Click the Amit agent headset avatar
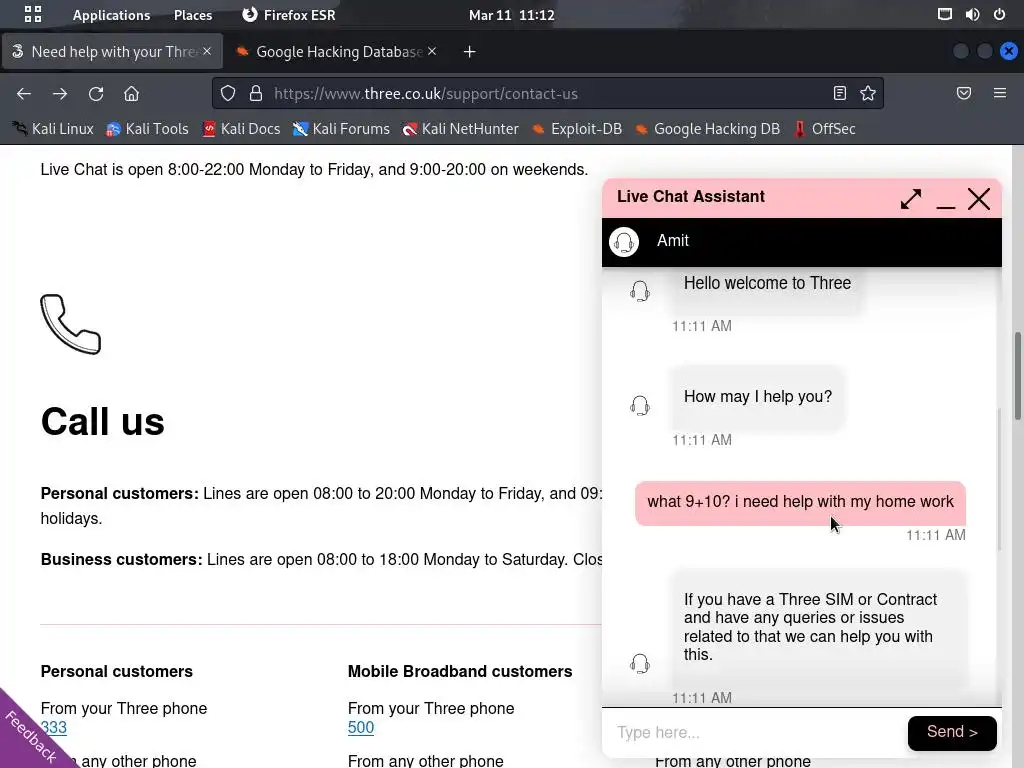Screen dimensions: 1024x768 [624, 242]
